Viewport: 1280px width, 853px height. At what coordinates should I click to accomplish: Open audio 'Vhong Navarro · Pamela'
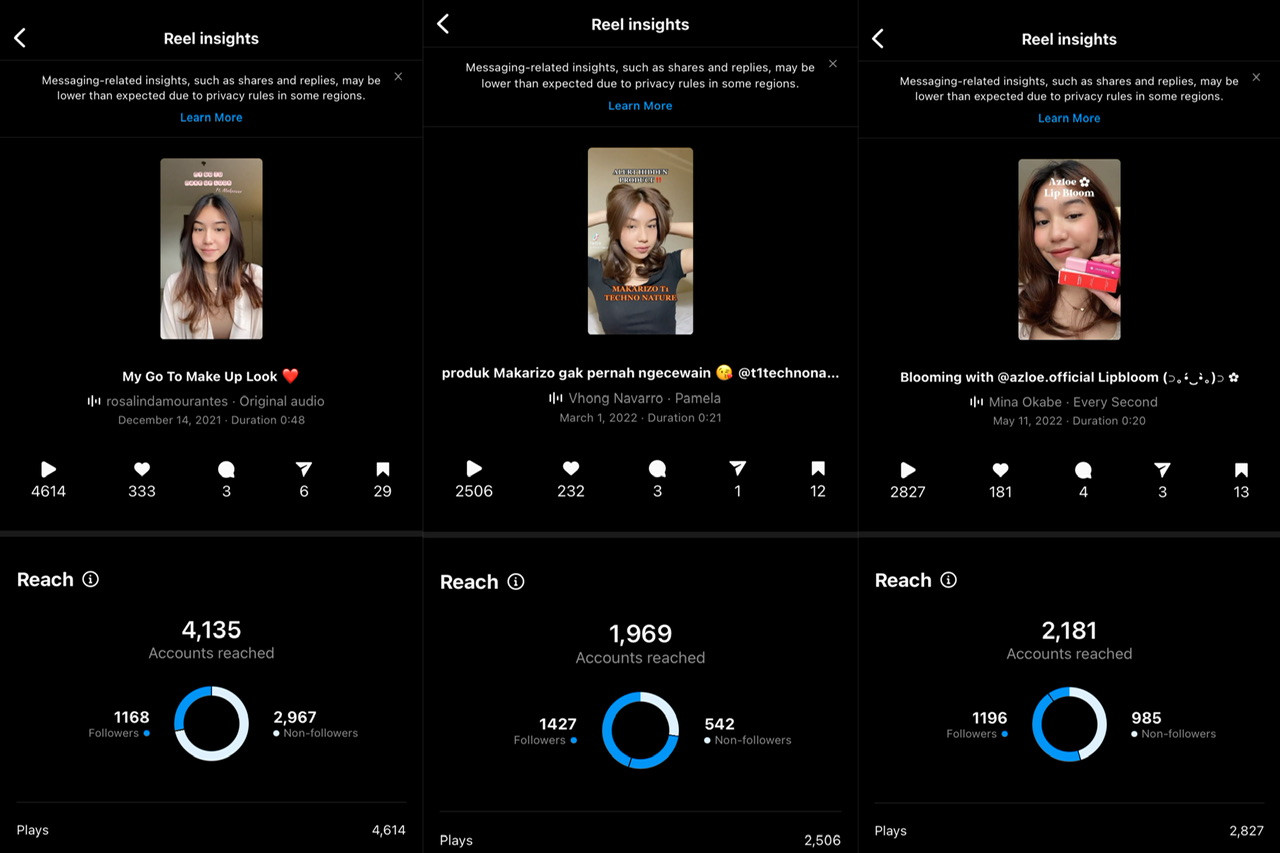point(644,398)
